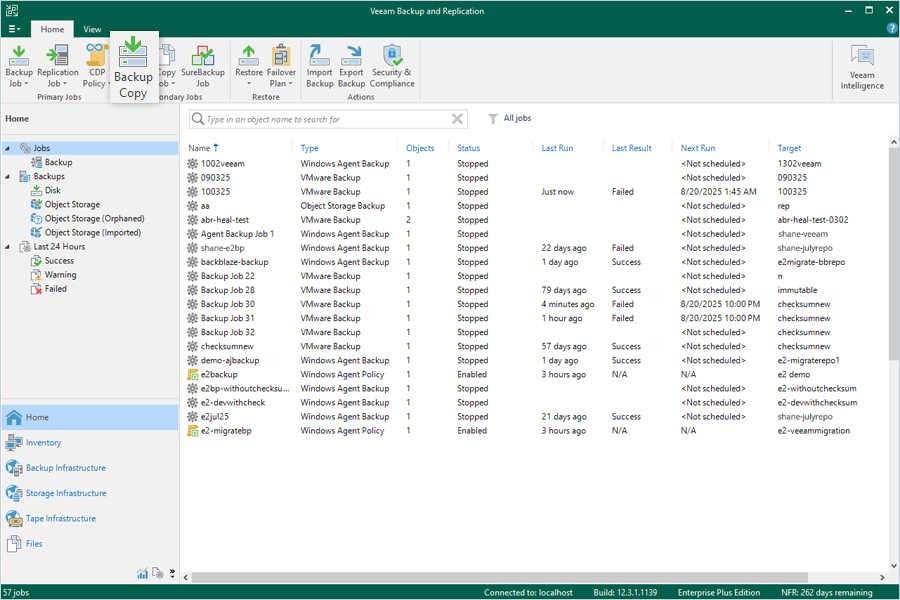Screen dimensions: 900x600
Task: Select Object Storage (Imported) item
Action: tap(86, 233)
